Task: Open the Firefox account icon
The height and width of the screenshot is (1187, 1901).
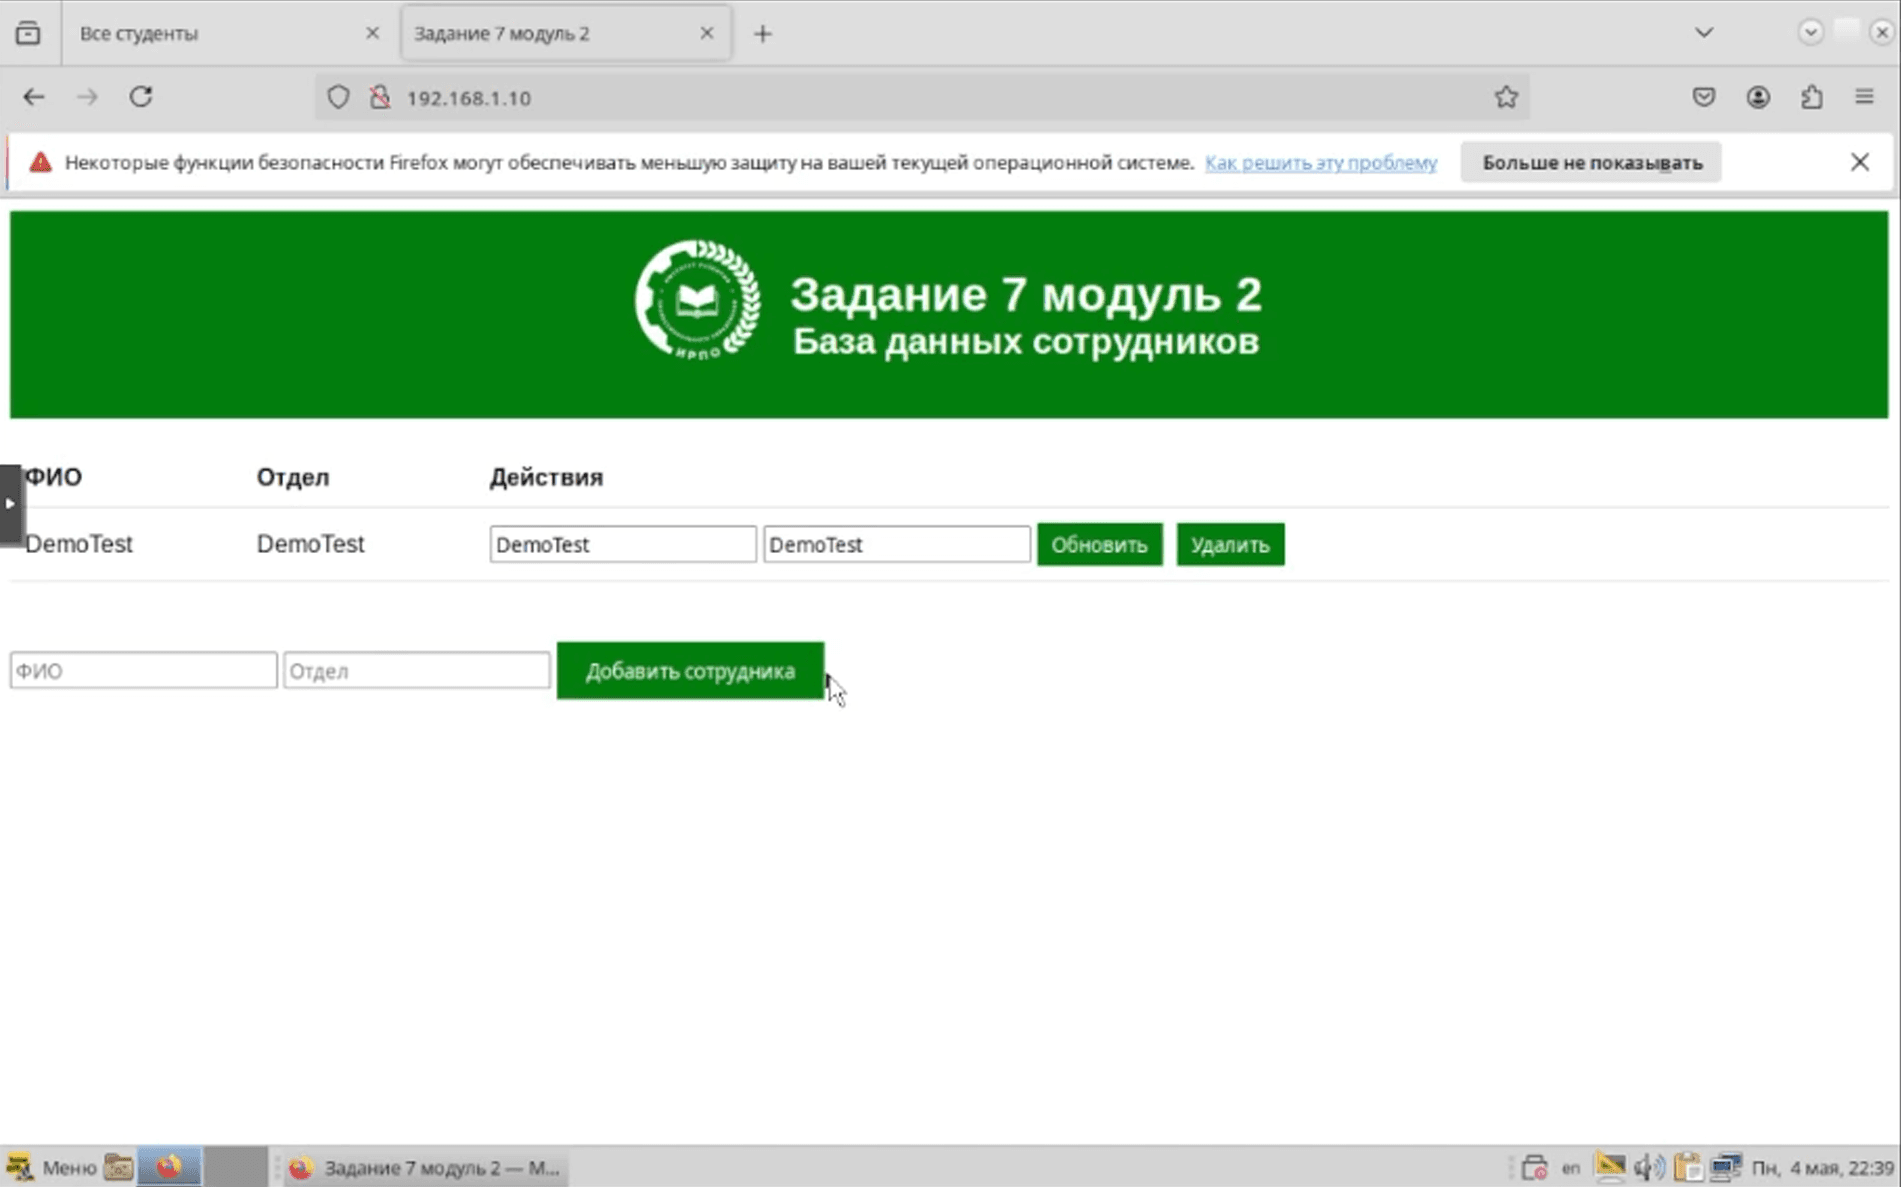Action: [1758, 97]
